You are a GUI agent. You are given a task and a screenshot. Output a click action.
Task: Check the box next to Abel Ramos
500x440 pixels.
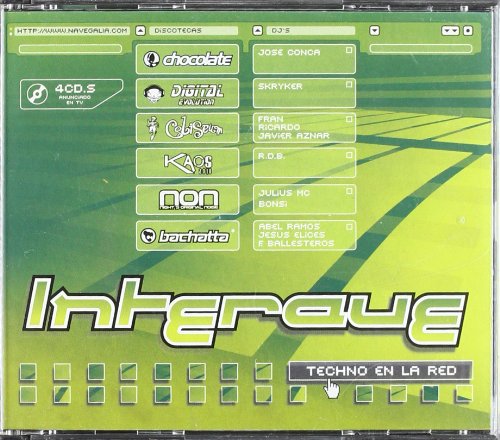(x=349, y=227)
